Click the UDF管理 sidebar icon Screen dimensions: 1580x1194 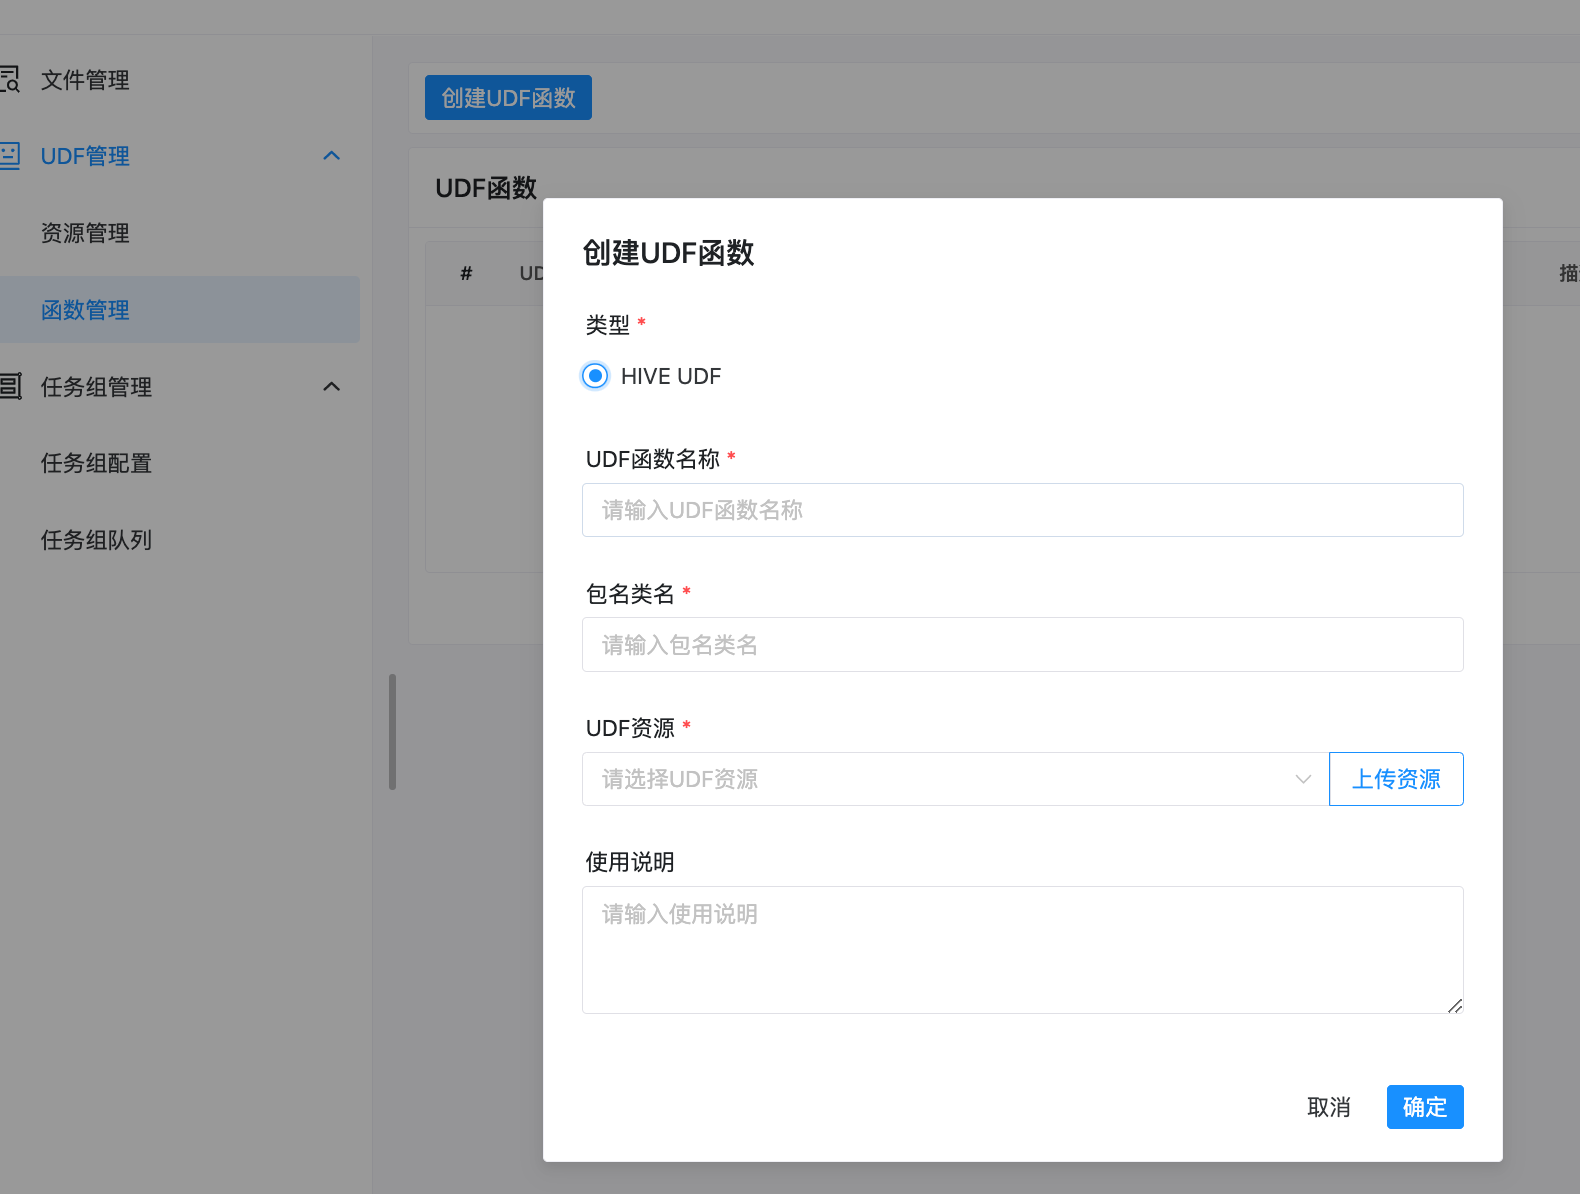point(10,155)
